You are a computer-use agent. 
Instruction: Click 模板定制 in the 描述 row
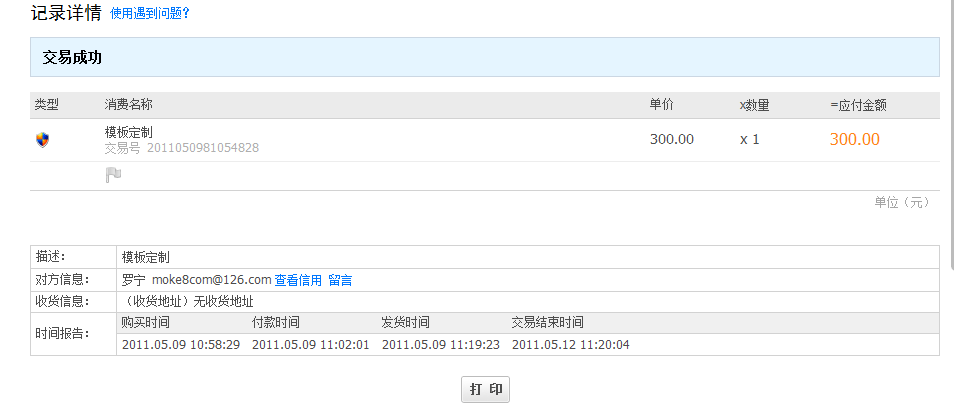[146, 257]
